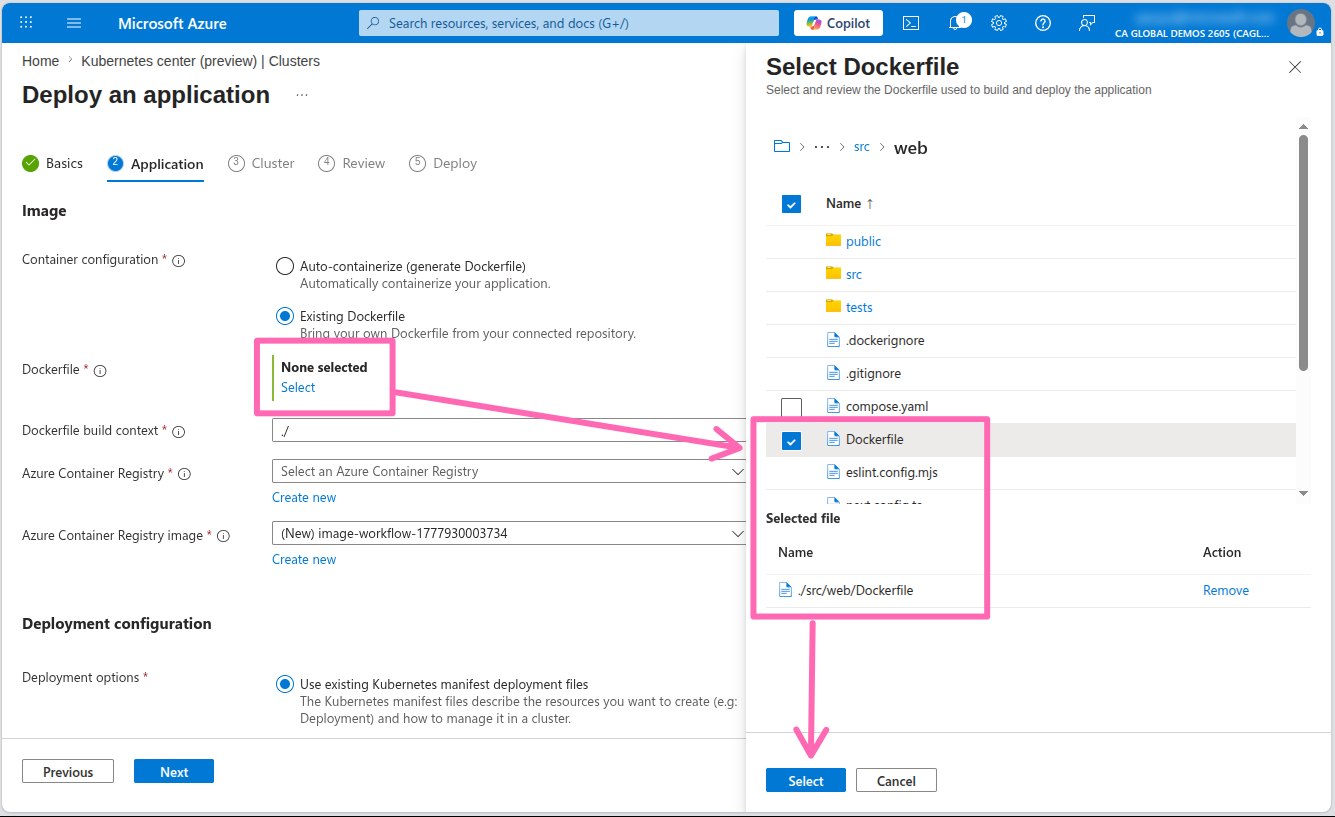Switch to the Basics step
The height and width of the screenshot is (817, 1335).
pos(53,163)
